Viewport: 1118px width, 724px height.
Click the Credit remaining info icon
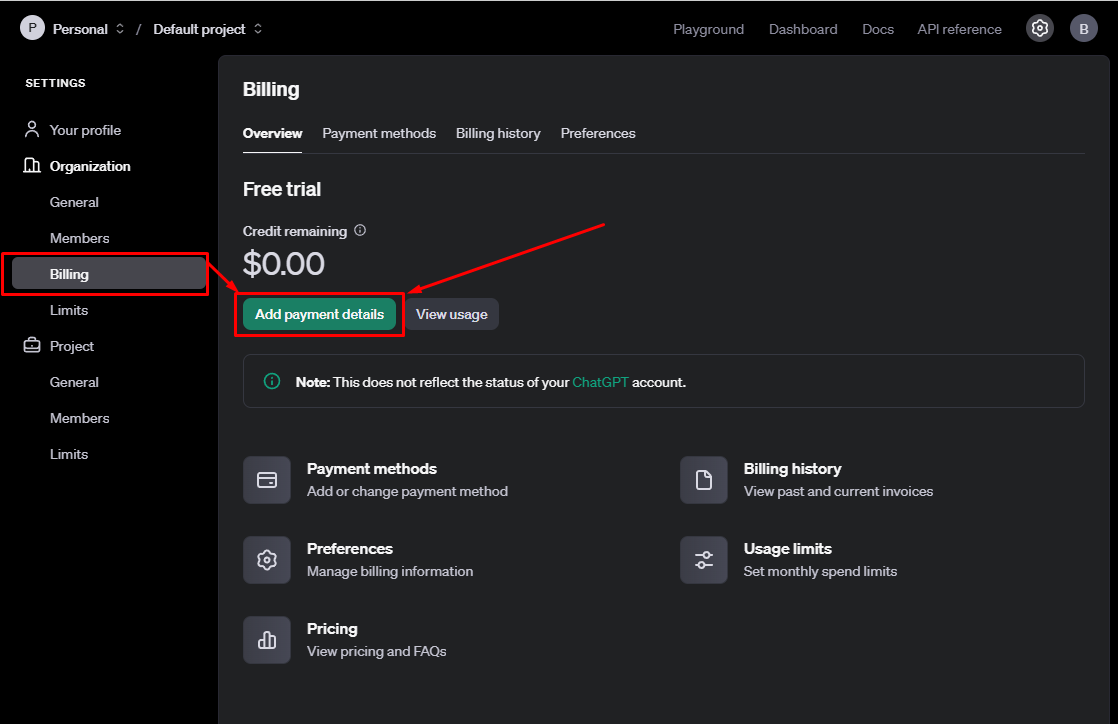coord(360,230)
